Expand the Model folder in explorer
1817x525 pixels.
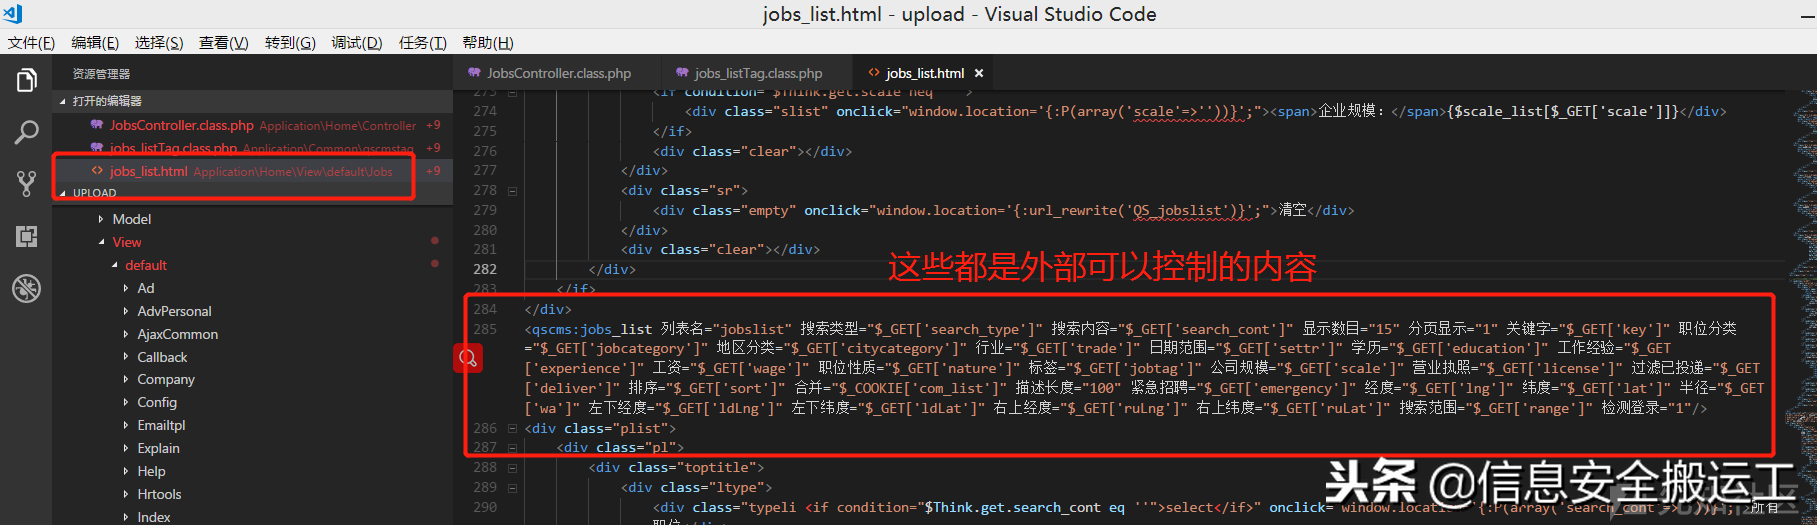click(x=131, y=219)
